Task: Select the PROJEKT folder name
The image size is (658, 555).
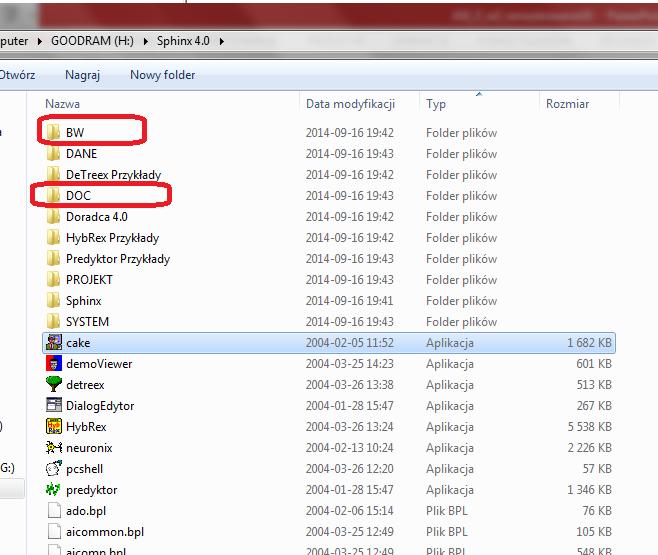Action: [89, 279]
